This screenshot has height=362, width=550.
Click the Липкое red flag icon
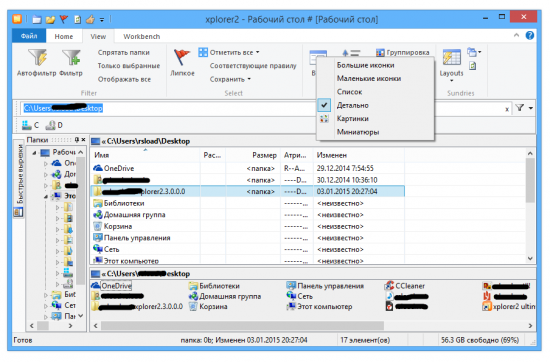[x=182, y=57]
